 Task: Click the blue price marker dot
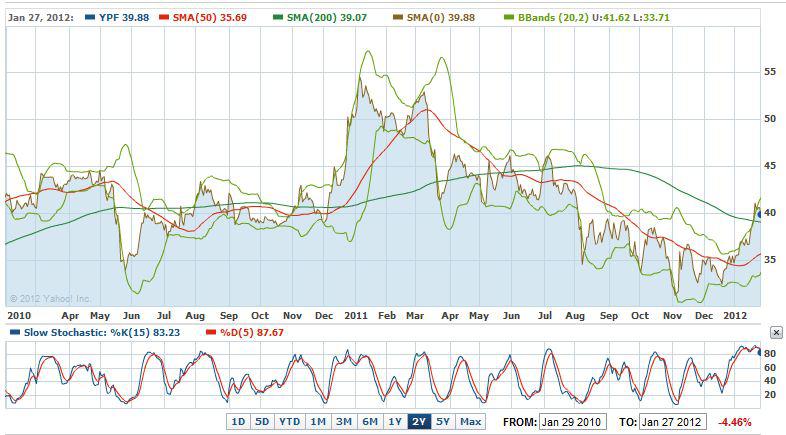[760, 214]
